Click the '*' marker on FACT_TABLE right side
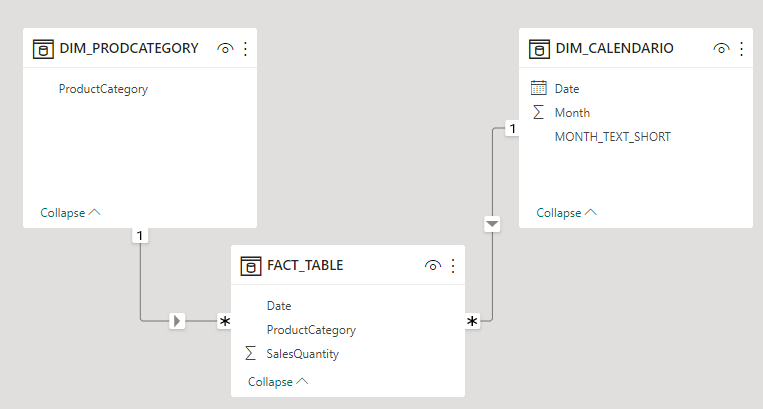Viewport: 763px width, 409px height. click(x=472, y=321)
